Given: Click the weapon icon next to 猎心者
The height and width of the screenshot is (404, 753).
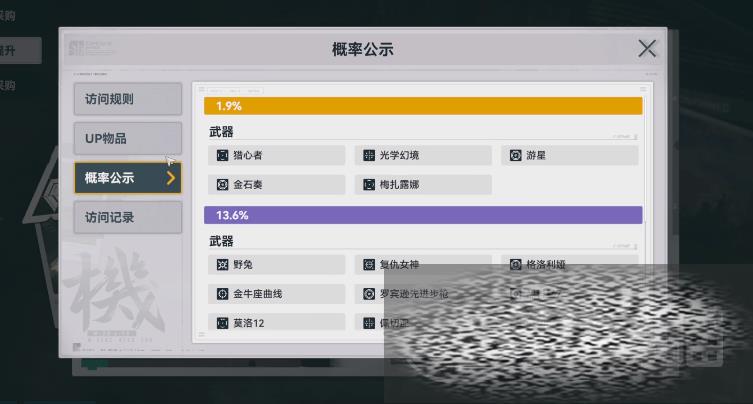Looking at the screenshot, I should pyautogui.click(x=222, y=155).
